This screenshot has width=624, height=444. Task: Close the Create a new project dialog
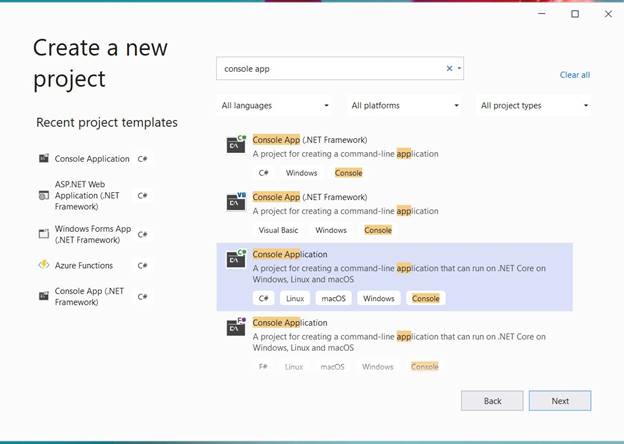pyautogui.click(x=608, y=14)
